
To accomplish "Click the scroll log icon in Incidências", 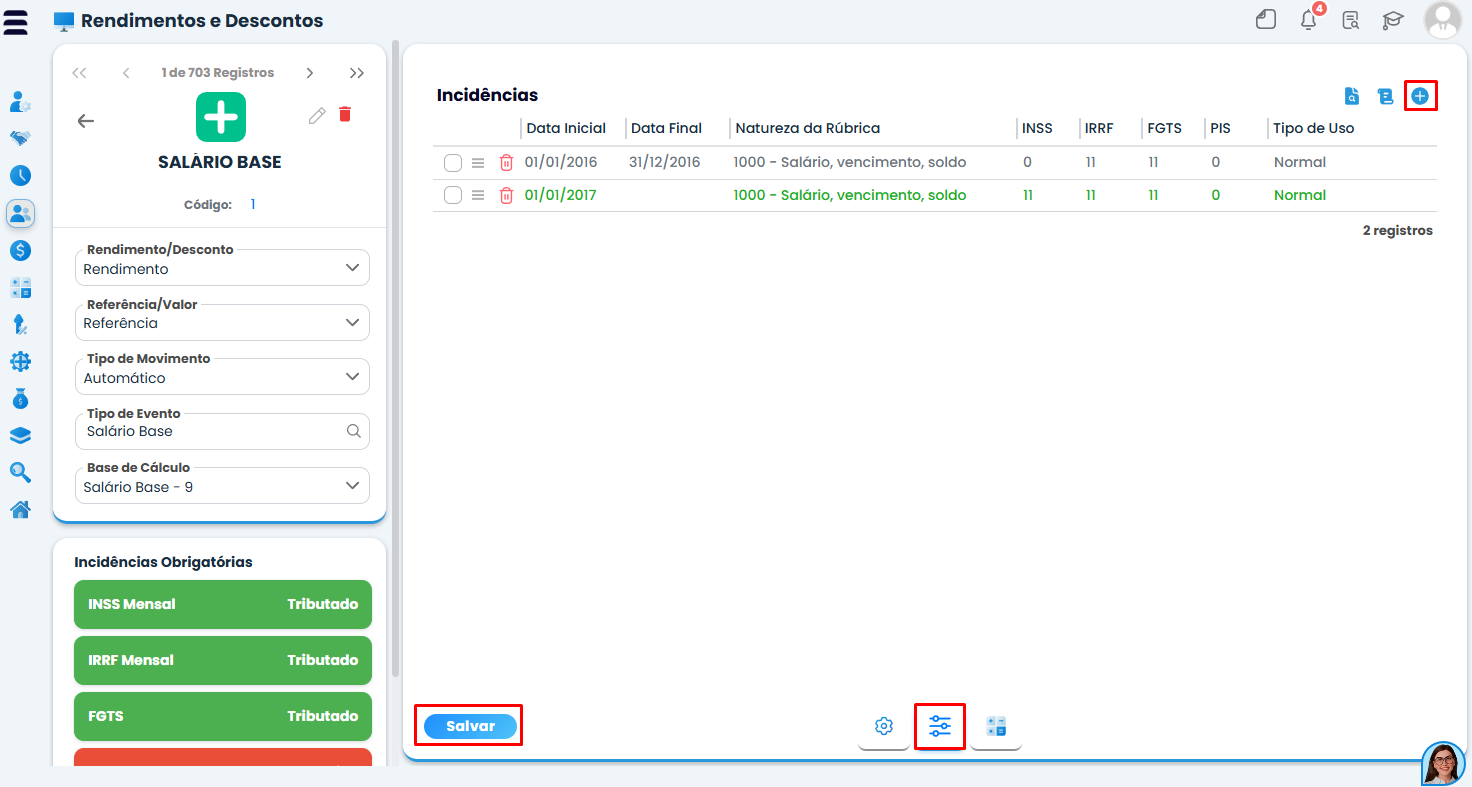I will pos(1385,96).
